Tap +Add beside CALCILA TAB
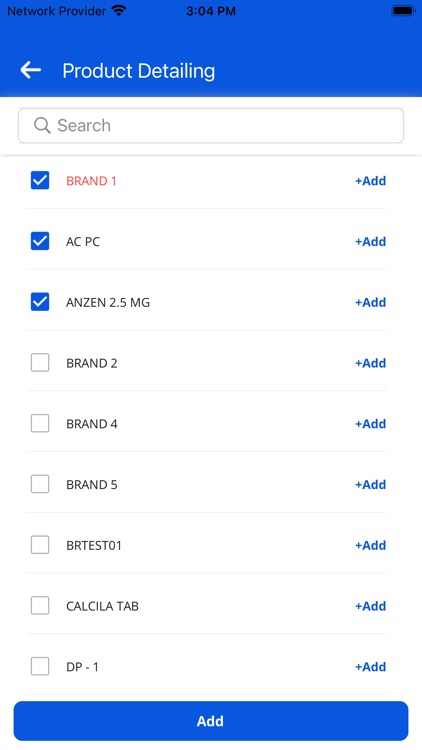The width and height of the screenshot is (422, 750). [370, 606]
